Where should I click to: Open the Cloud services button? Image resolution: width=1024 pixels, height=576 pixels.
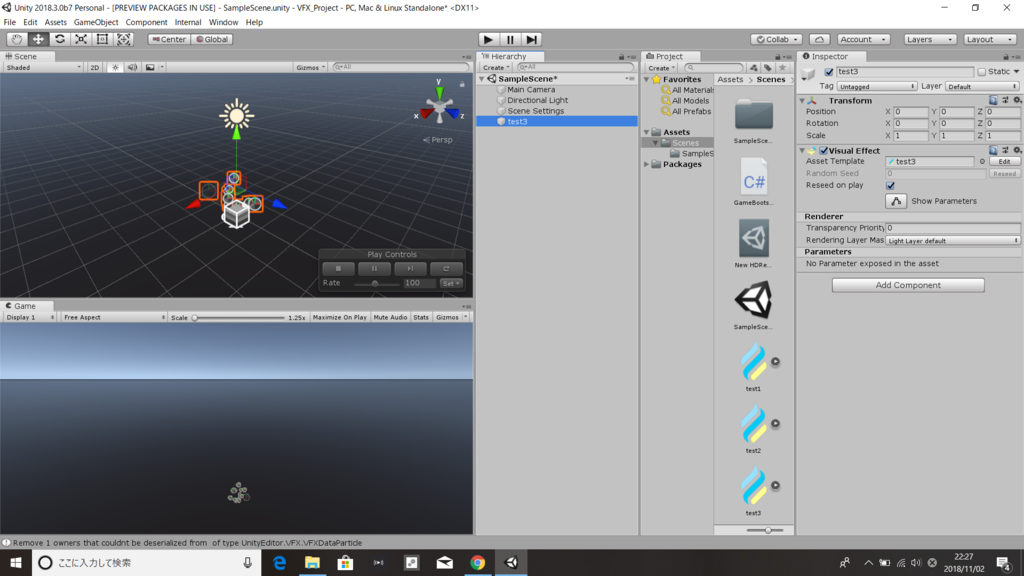pyautogui.click(x=819, y=39)
